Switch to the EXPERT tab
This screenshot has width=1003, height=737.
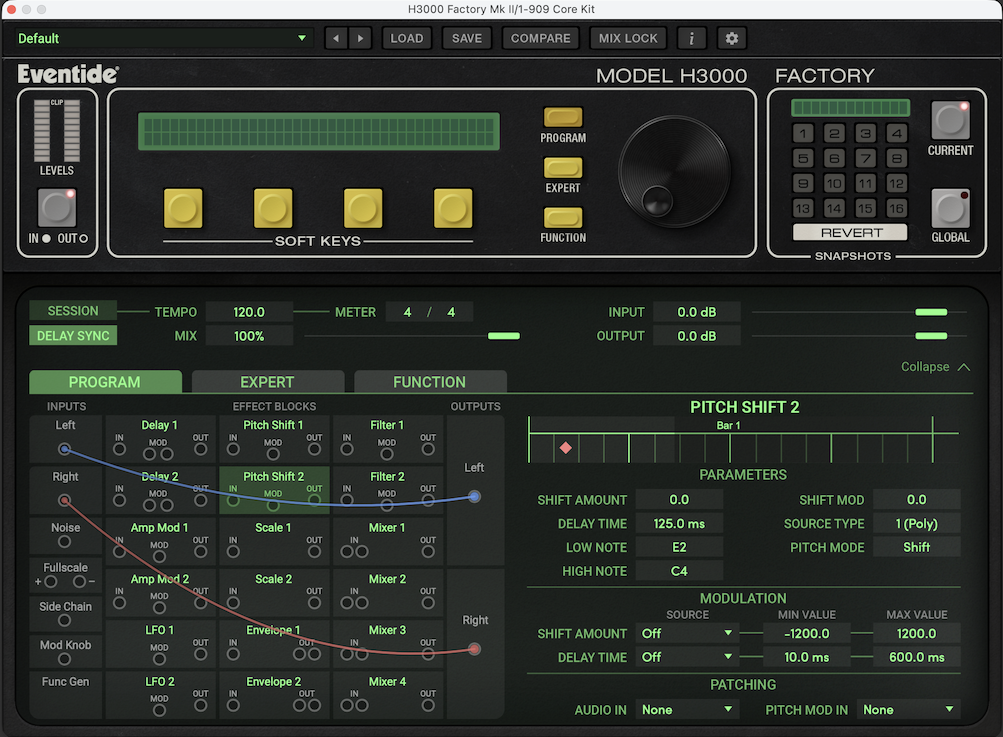pyautogui.click(x=267, y=382)
